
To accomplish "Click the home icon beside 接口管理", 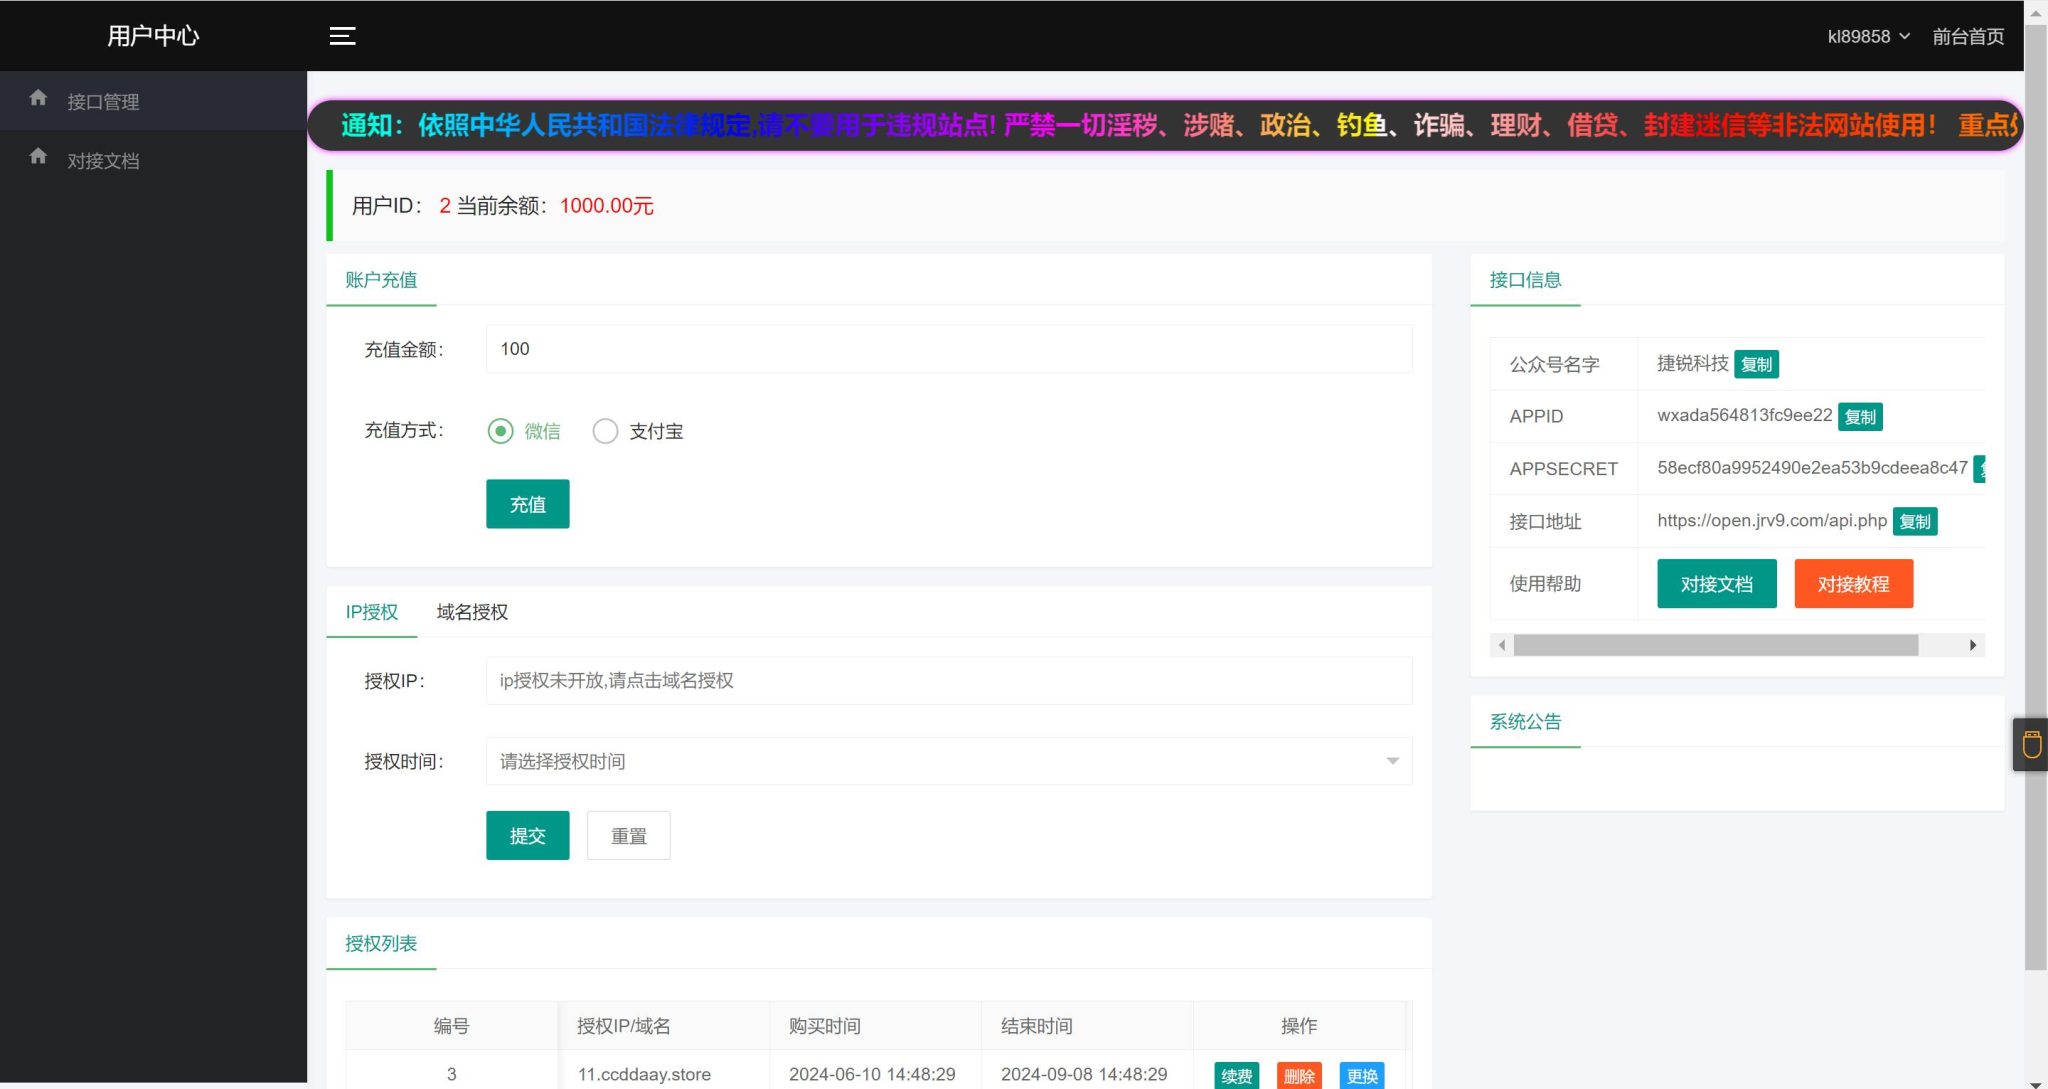I will point(38,97).
